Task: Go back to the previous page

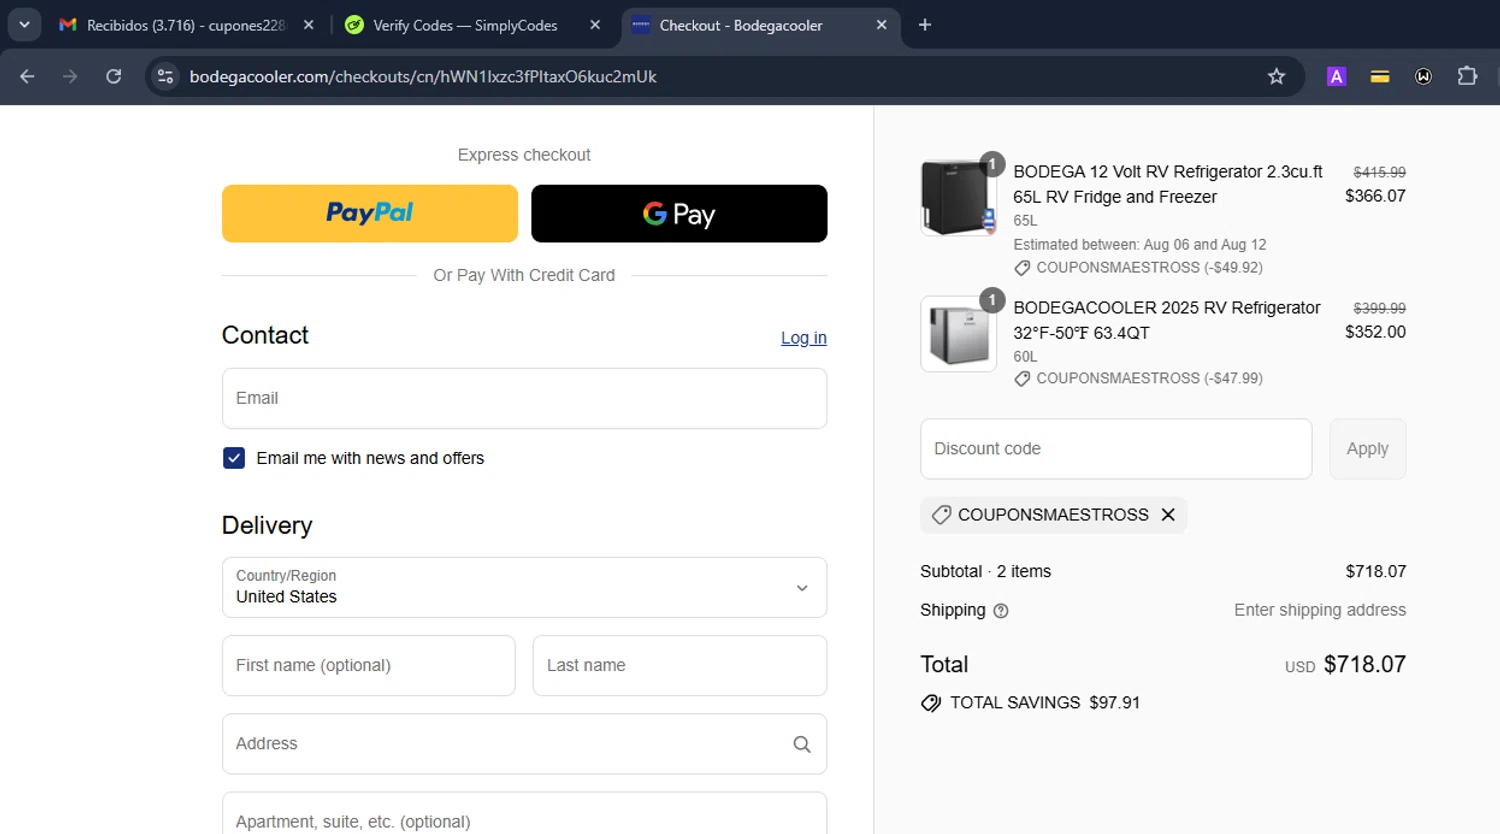Action: tap(27, 76)
